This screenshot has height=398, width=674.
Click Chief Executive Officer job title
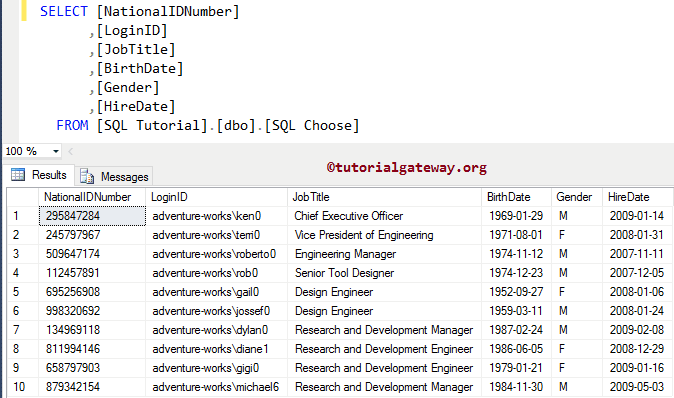(x=384, y=216)
